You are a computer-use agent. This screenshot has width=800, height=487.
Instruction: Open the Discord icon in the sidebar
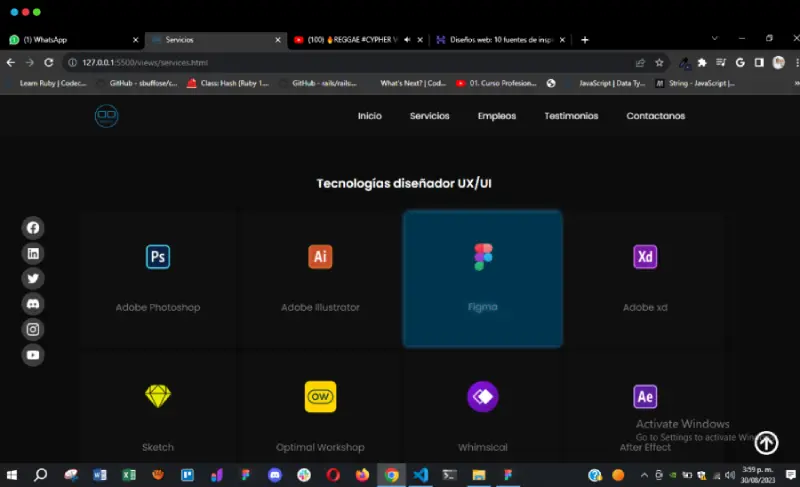(33, 304)
